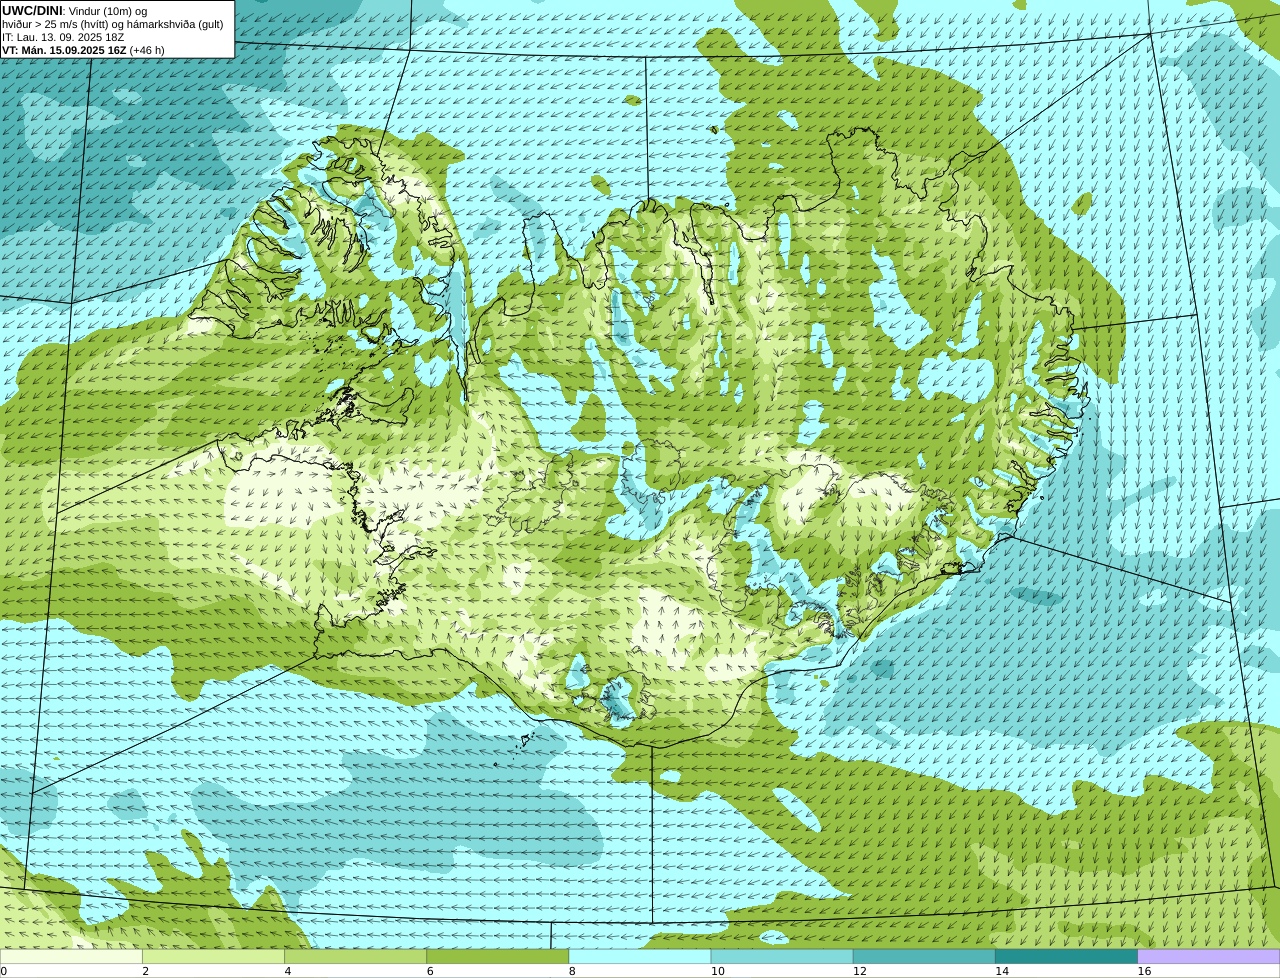Click the 0–2 m/s pale legend swatch

[71, 957]
